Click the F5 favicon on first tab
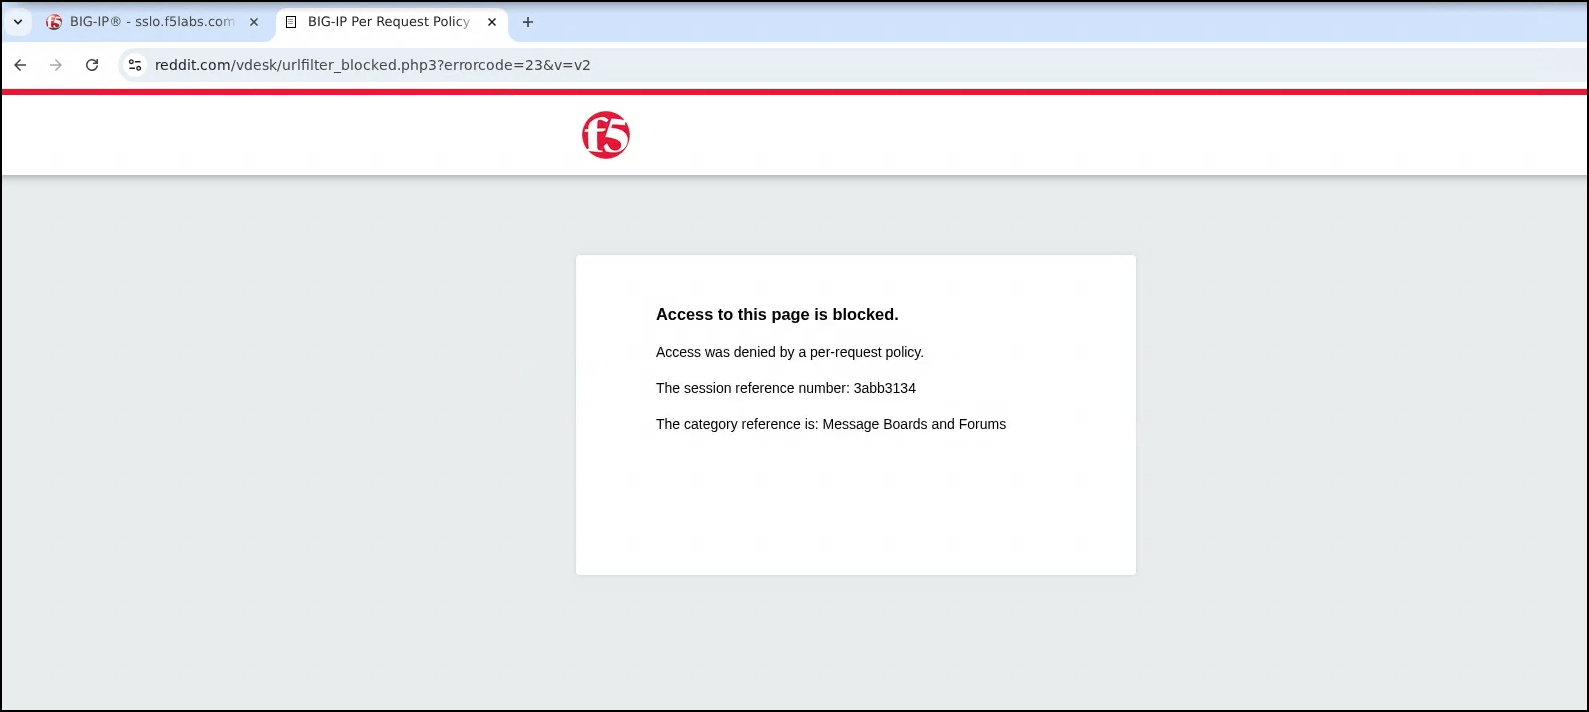The image size is (1589, 712). point(54,22)
